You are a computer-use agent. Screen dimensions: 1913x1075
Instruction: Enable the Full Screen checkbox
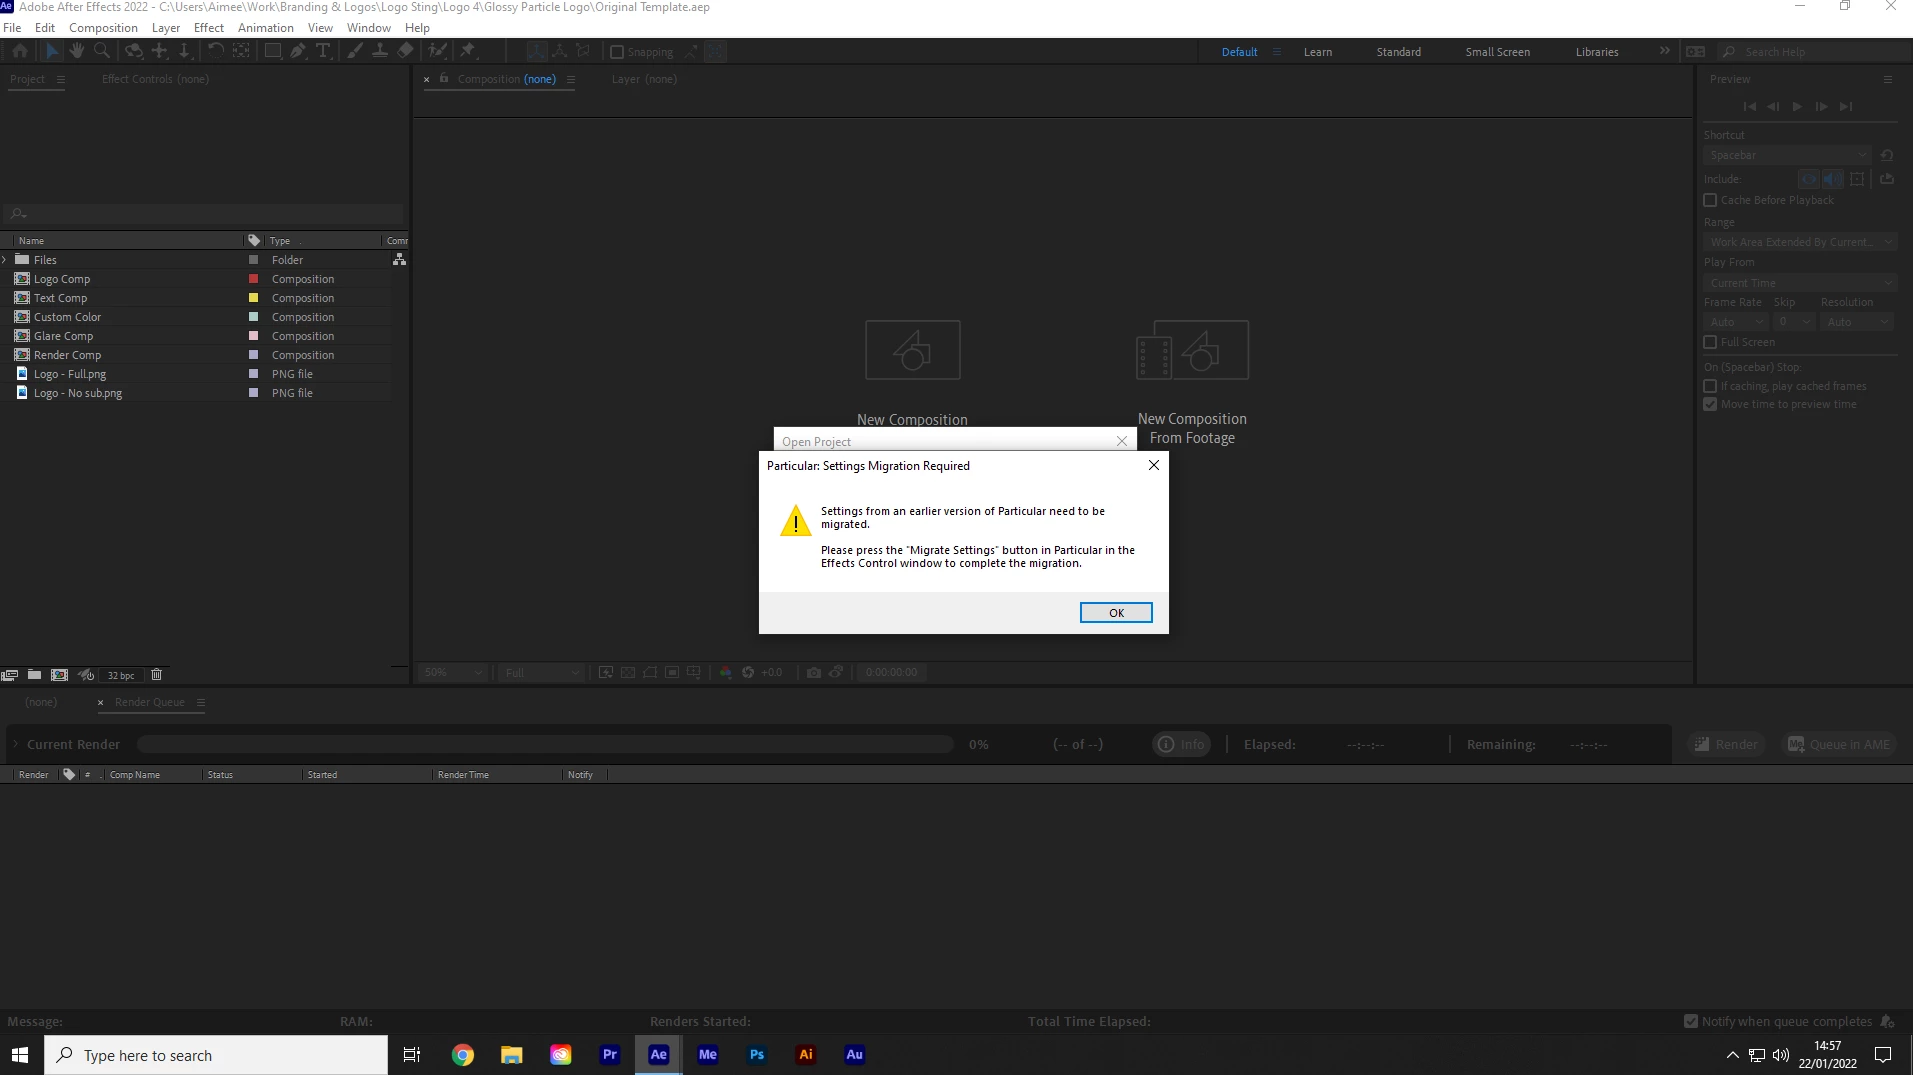click(x=1710, y=342)
